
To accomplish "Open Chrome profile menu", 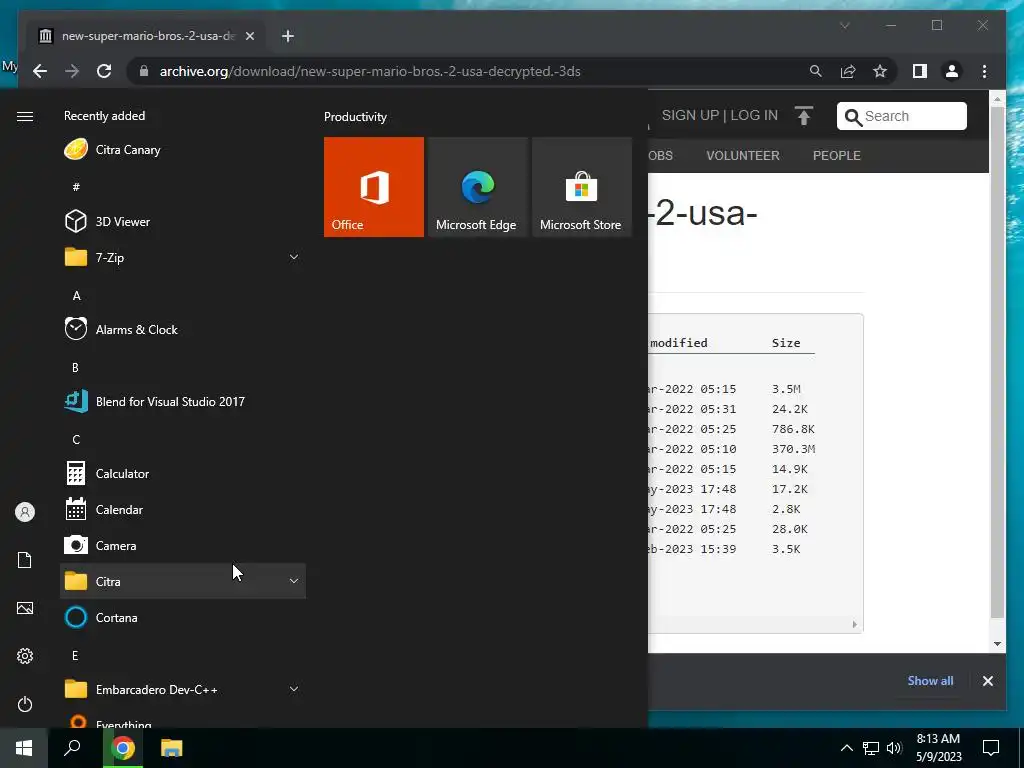I will pos(952,71).
